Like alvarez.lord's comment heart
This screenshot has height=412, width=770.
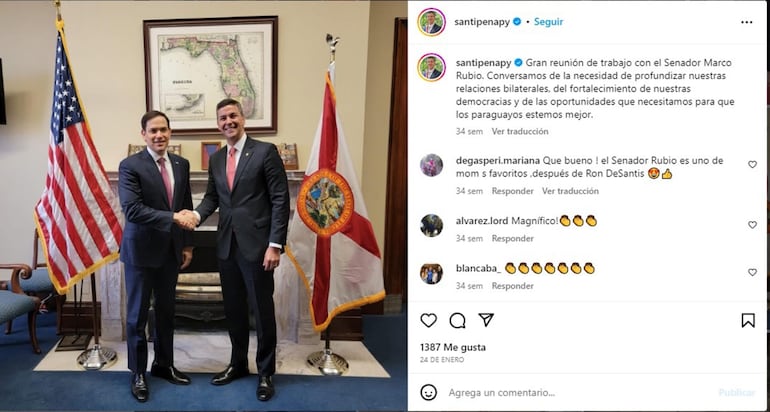point(752,224)
